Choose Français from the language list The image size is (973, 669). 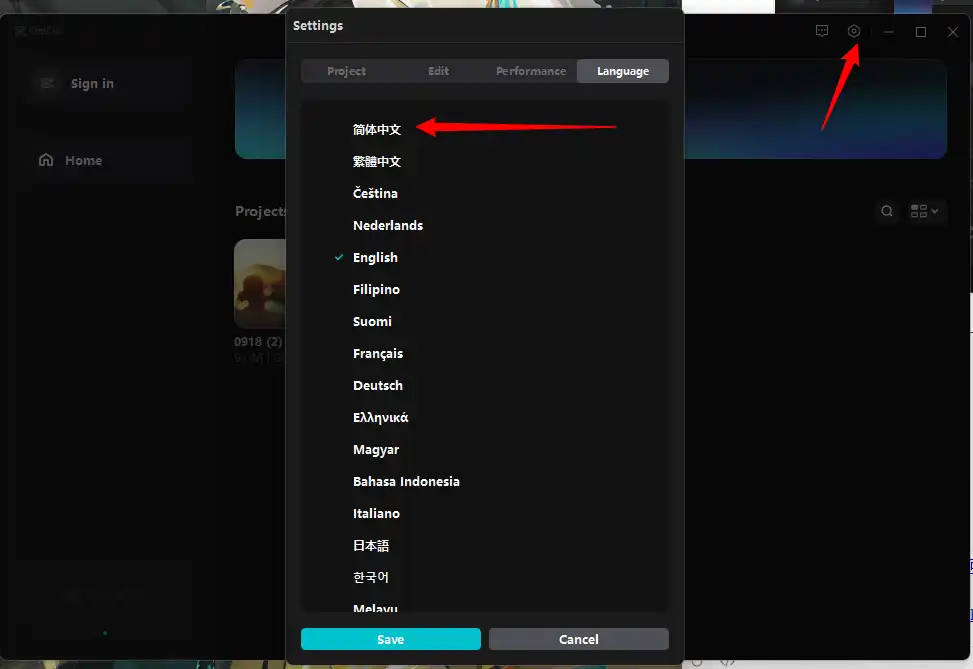tap(378, 353)
